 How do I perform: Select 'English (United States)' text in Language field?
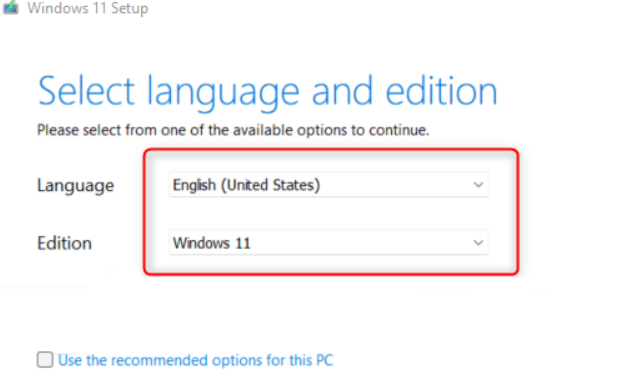click(x=246, y=185)
